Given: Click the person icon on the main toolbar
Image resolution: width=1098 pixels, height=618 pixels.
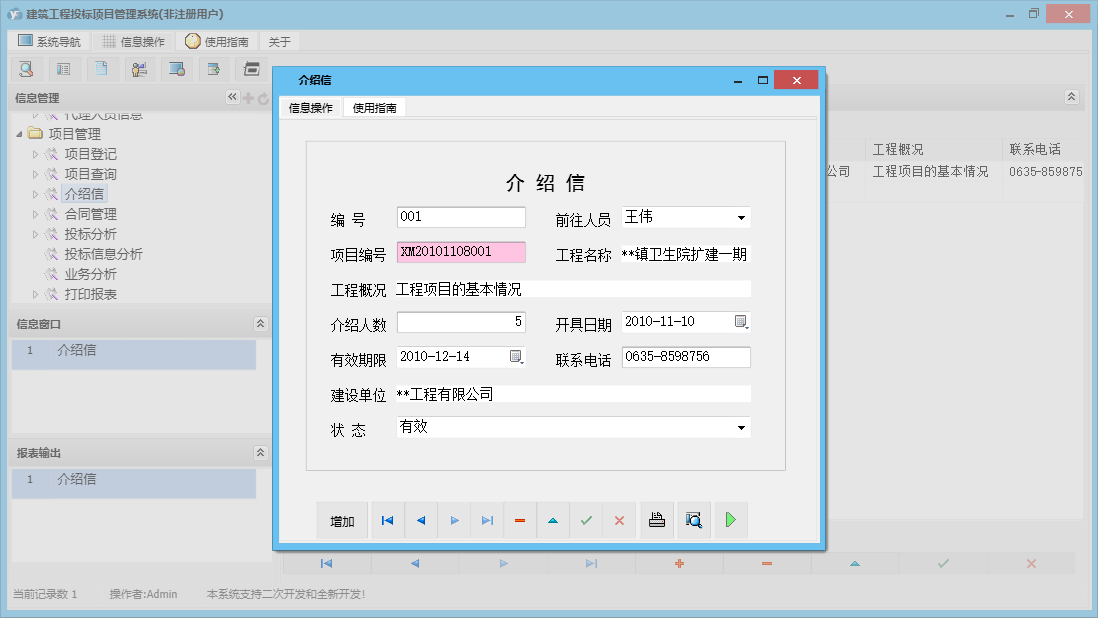Looking at the screenshot, I should point(139,69).
